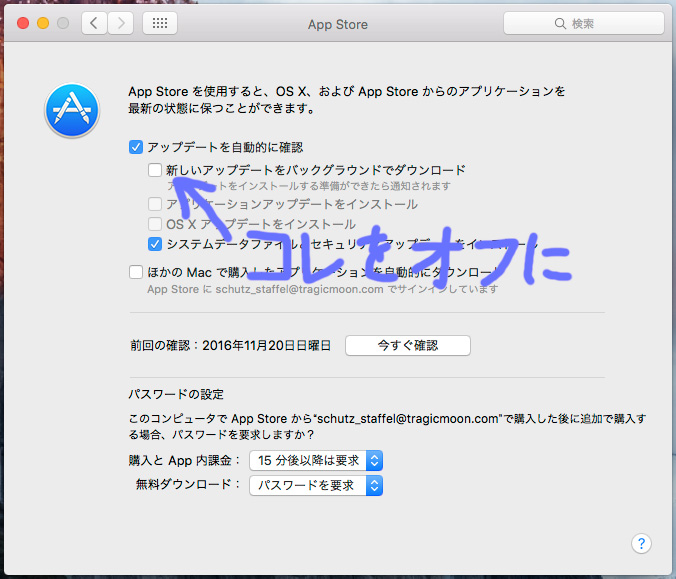This screenshot has height=579, width=676.
Task: Show all preferences grid button
Action: coord(160,23)
